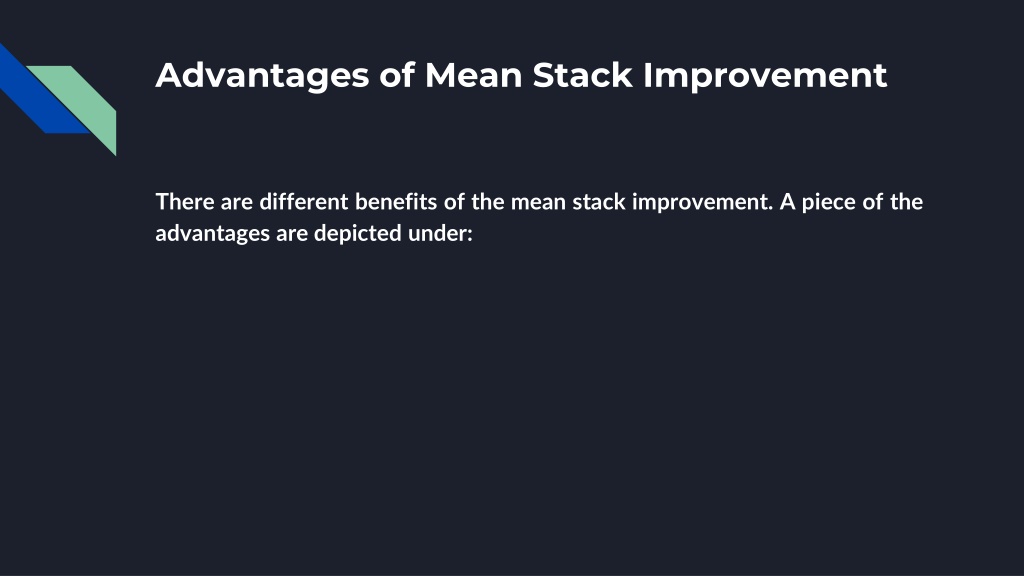Click the word 'benefits' in body text
Image resolution: width=1024 pixels, height=576 pixels.
click(x=396, y=201)
